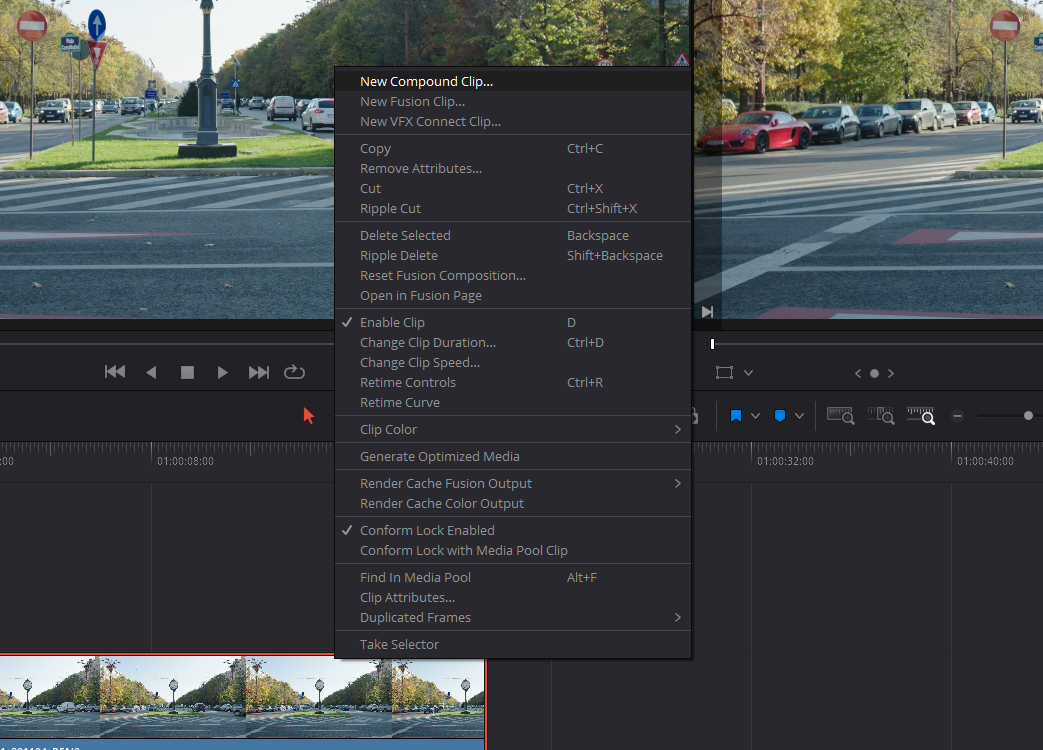This screenshot has height=750, width=1043.
Task: Choose Generate Optimized Media
Action: (x=513, y=457)
